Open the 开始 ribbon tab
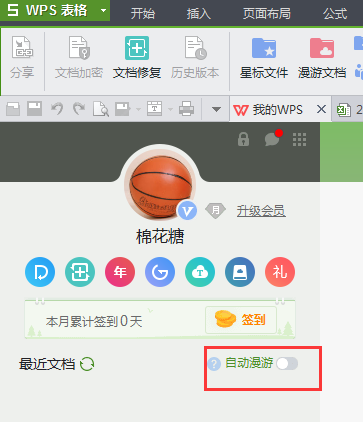The width and height of the screenshot is (363, 422). (x=143, y=13)
